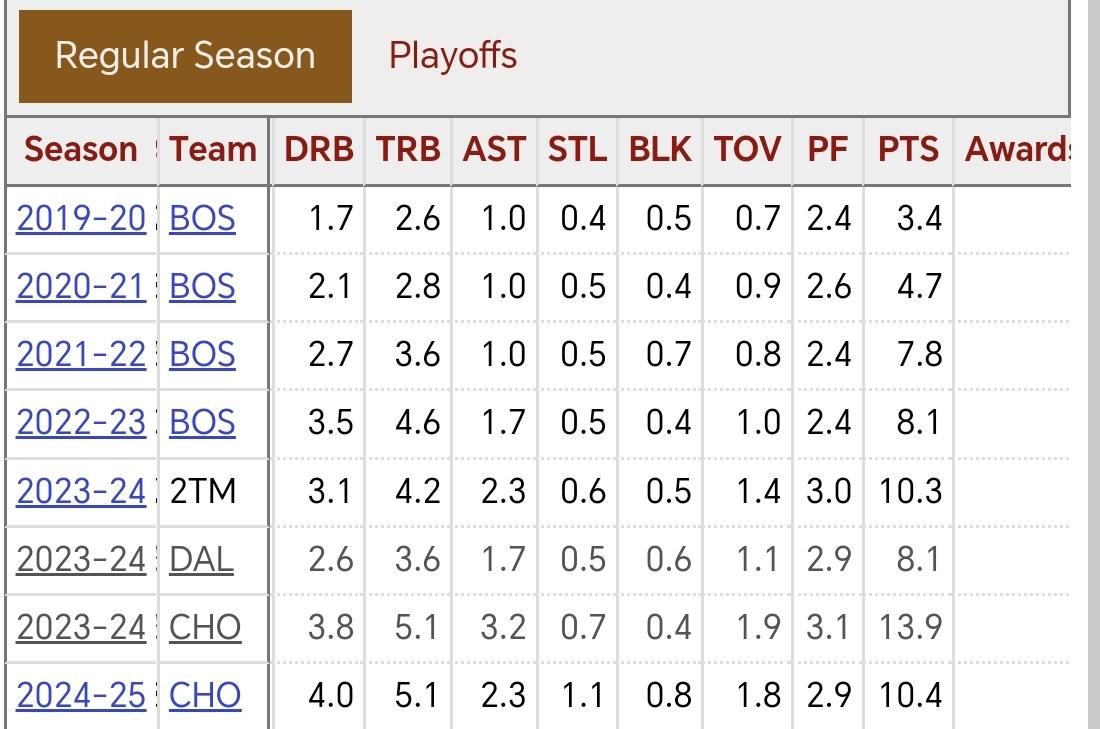Sort table by STL column header

coord(577,149)
